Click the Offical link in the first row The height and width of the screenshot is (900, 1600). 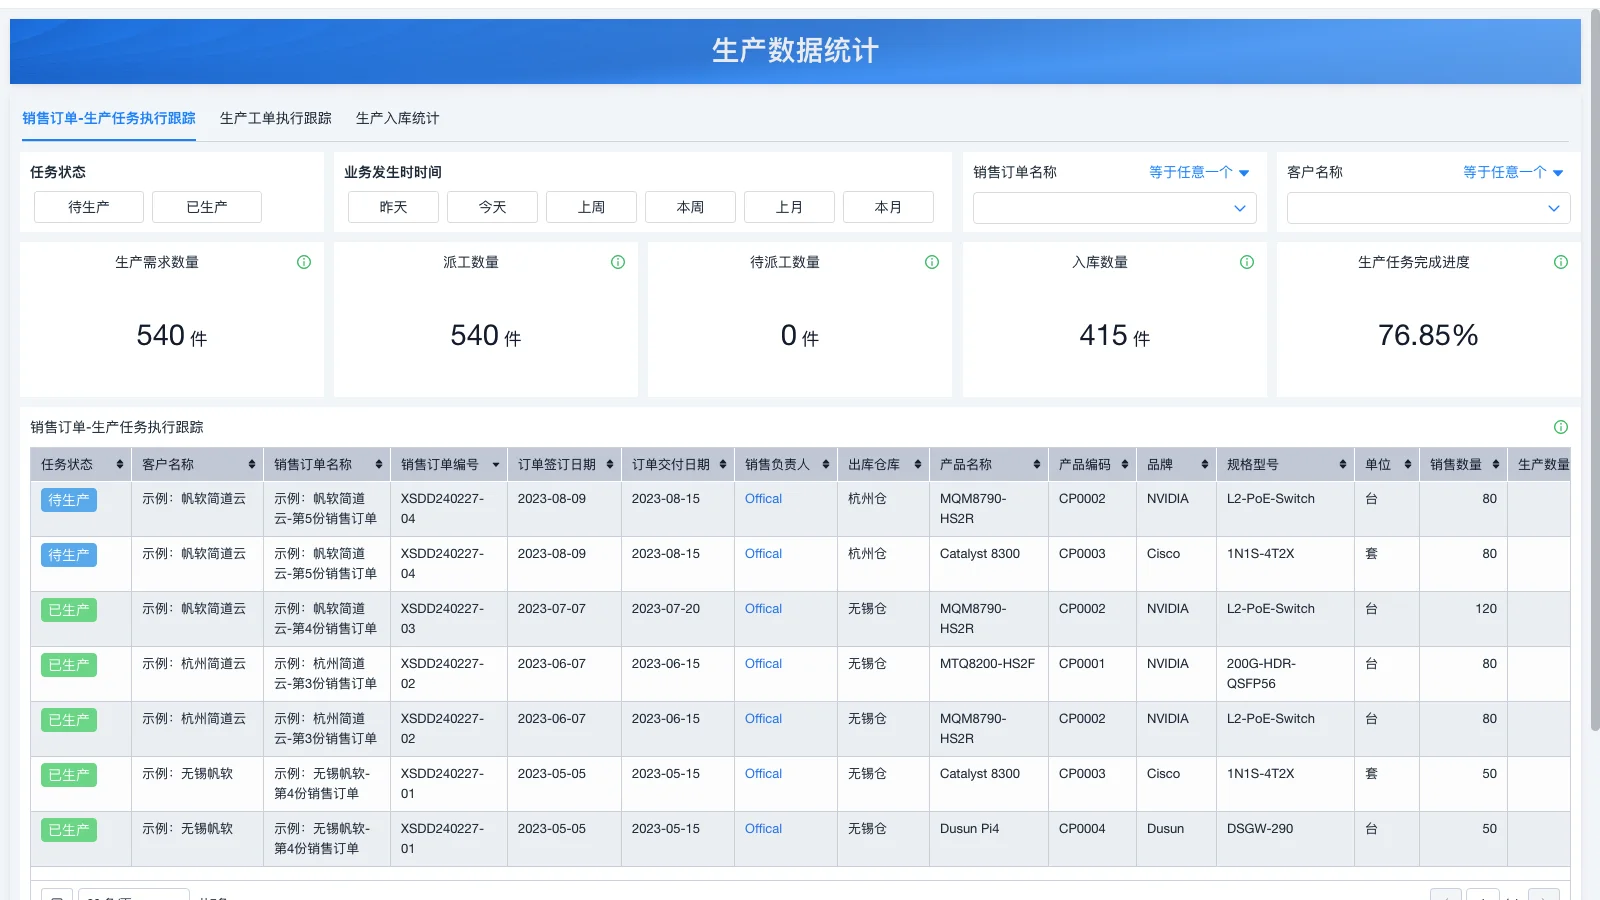(762, 498)
